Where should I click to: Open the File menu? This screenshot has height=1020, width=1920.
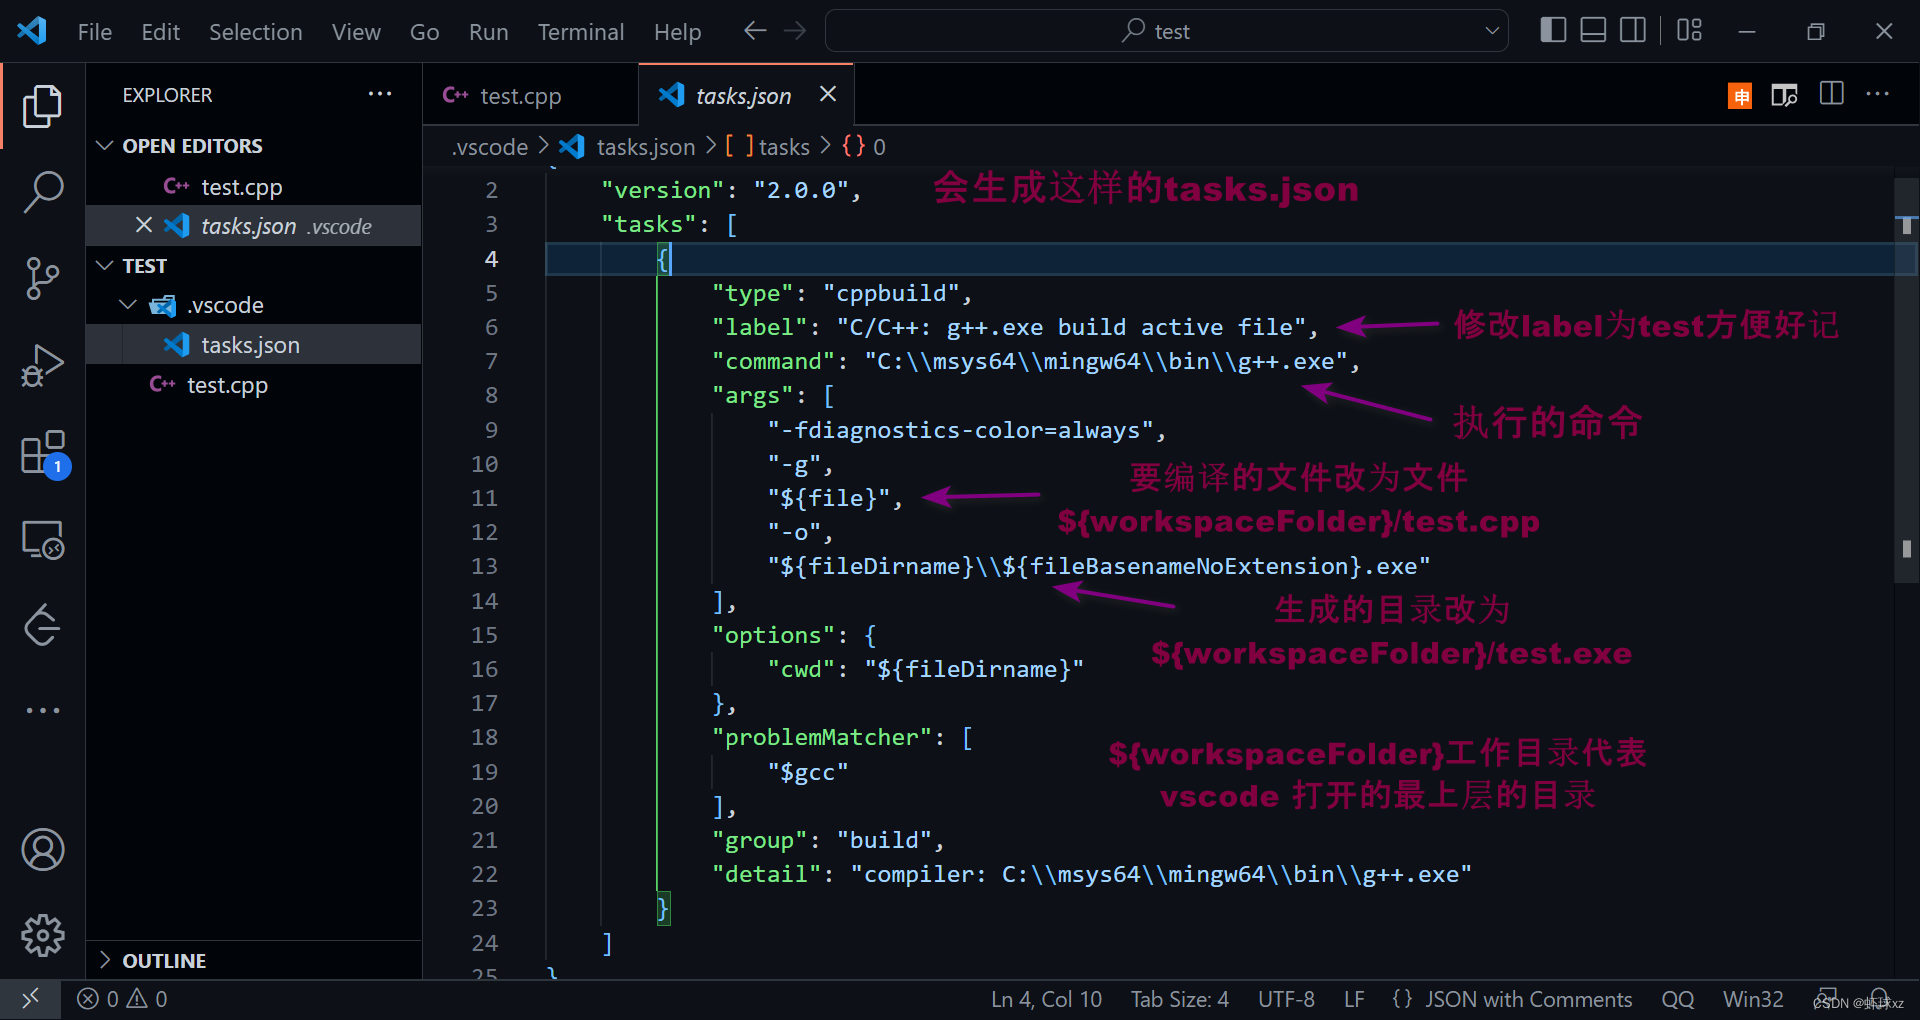[x=95, y=32]
